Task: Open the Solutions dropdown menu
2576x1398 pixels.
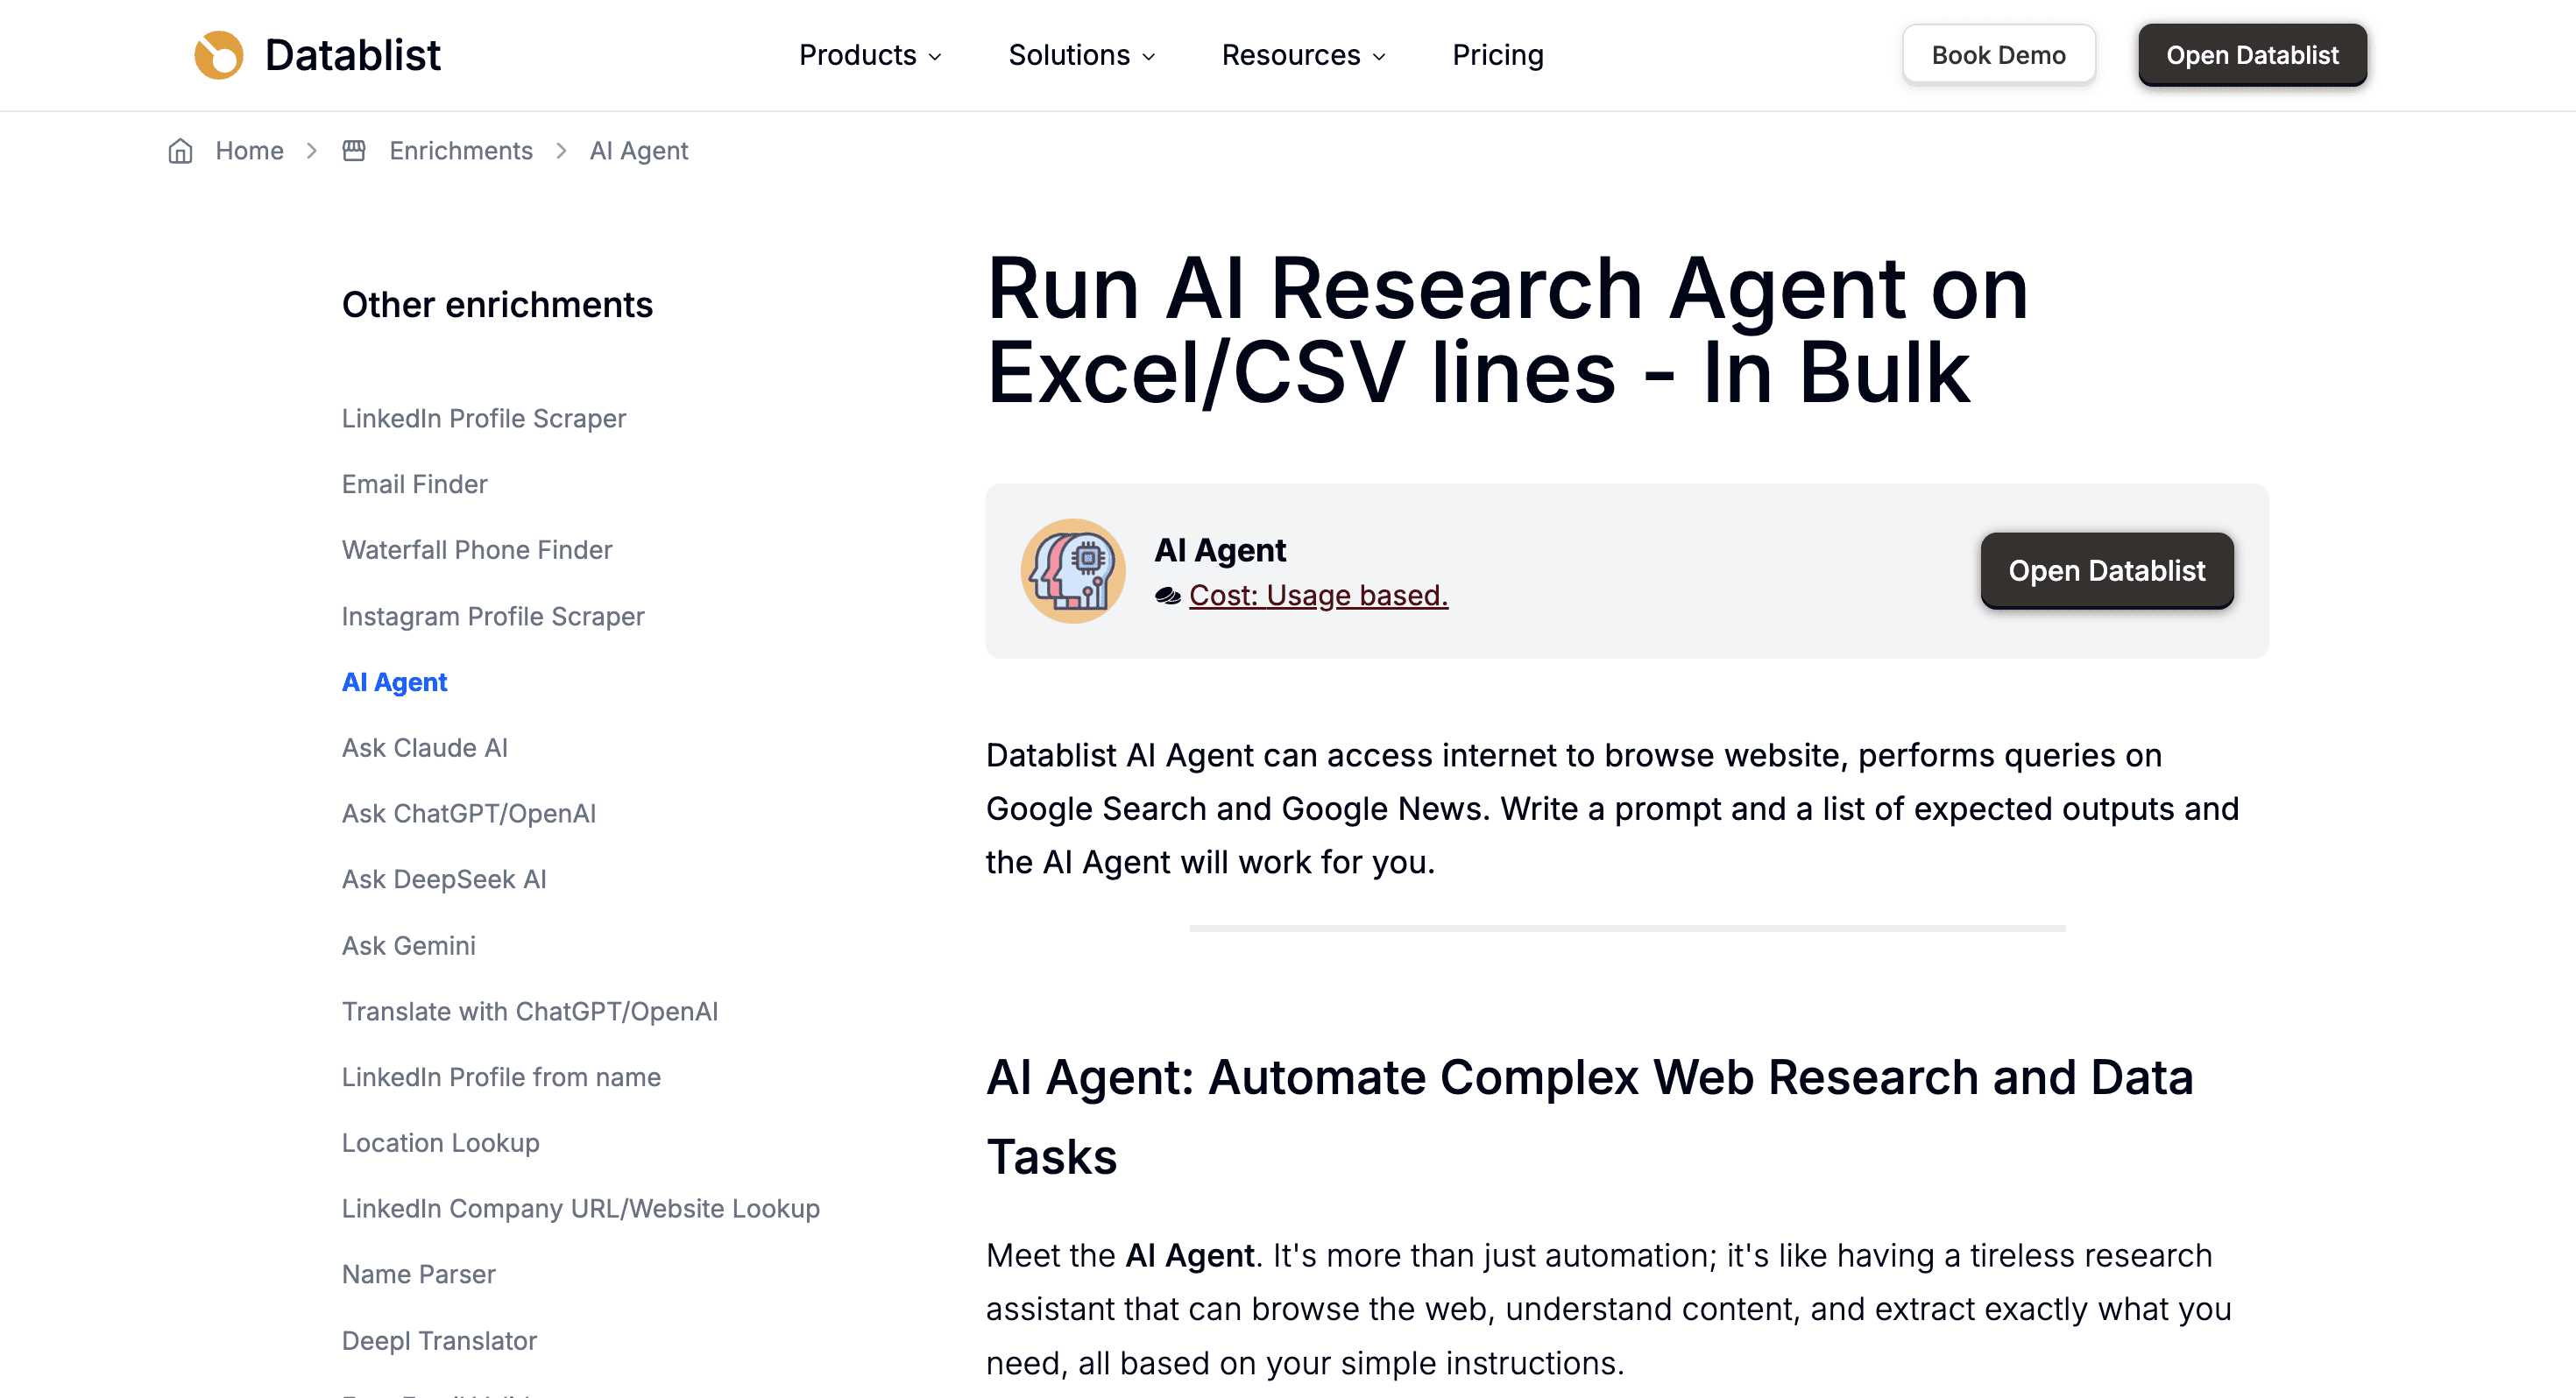Action: [1081, 55]
